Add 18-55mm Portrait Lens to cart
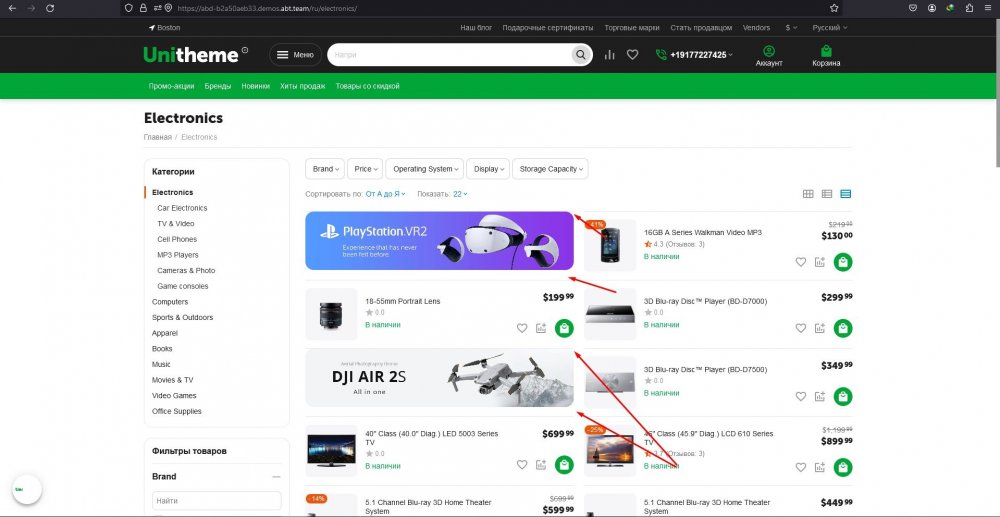The width and height of the screenshot is (1000, 517). 564,328
